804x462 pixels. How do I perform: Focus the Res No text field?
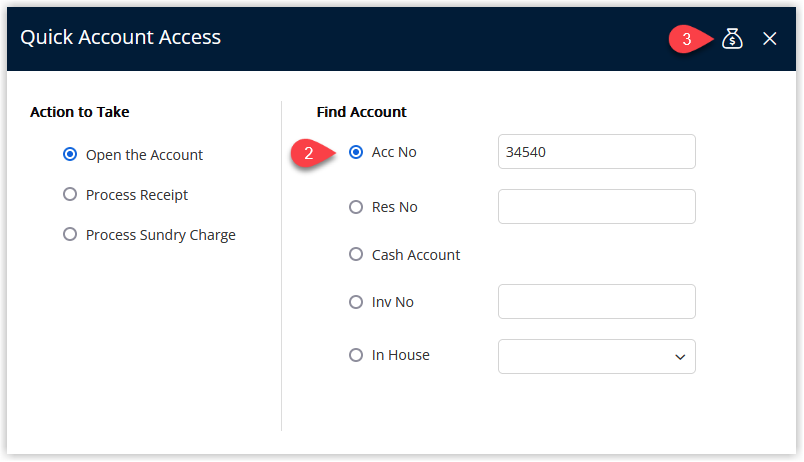pyautogui.click(x=596, y=207)
